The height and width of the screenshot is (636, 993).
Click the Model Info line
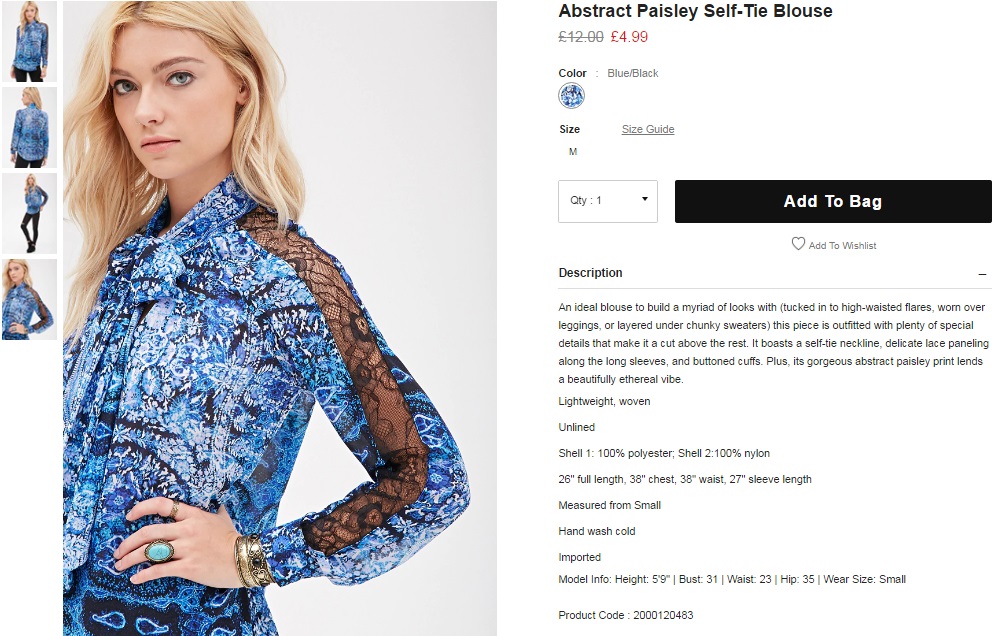pos(732,579)
